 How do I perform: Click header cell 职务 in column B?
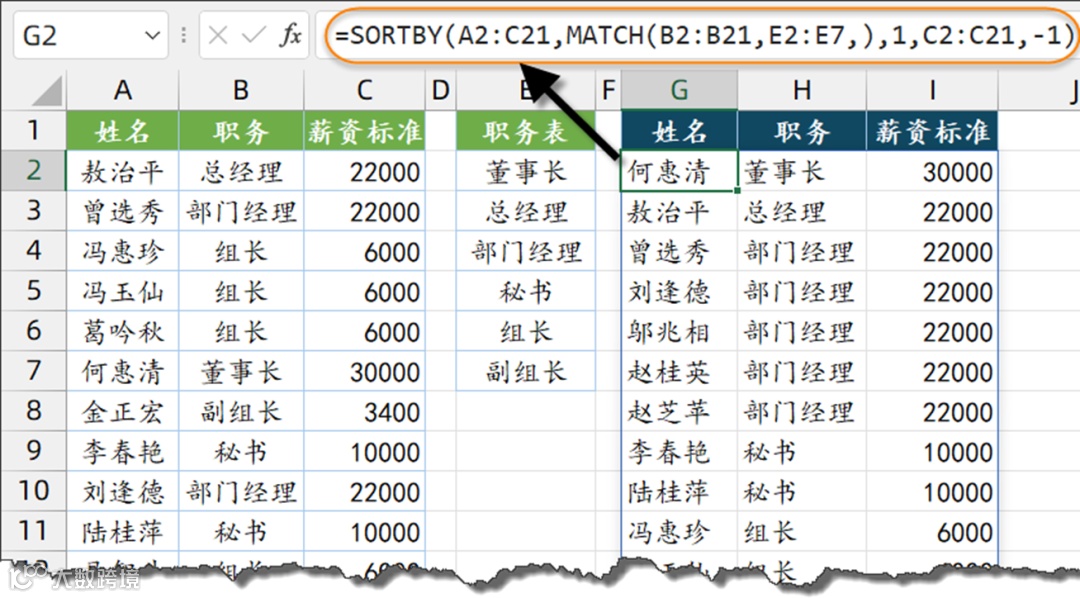[240, 130]
